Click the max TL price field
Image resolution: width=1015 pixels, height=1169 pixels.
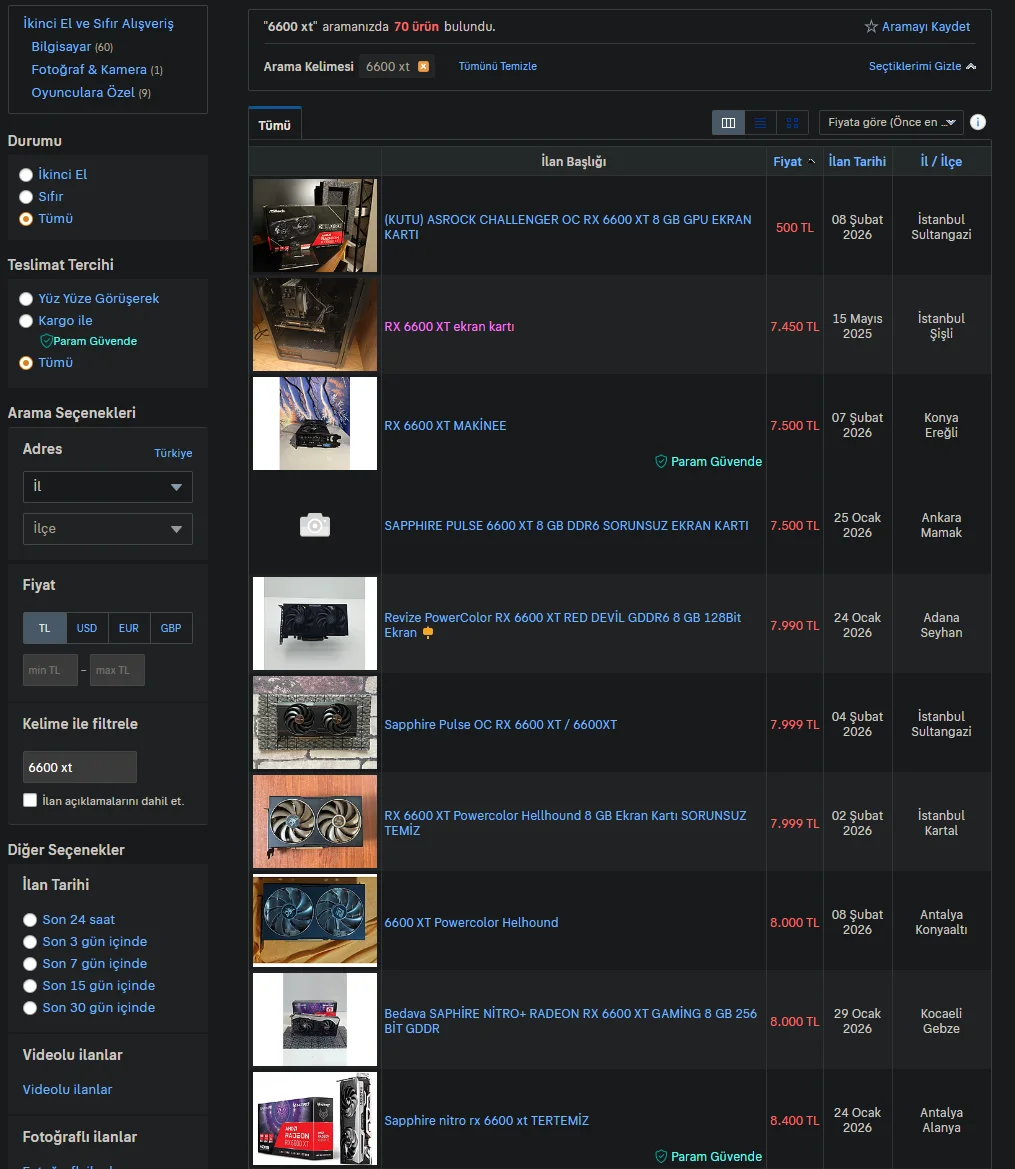click(x=117, y=670)
